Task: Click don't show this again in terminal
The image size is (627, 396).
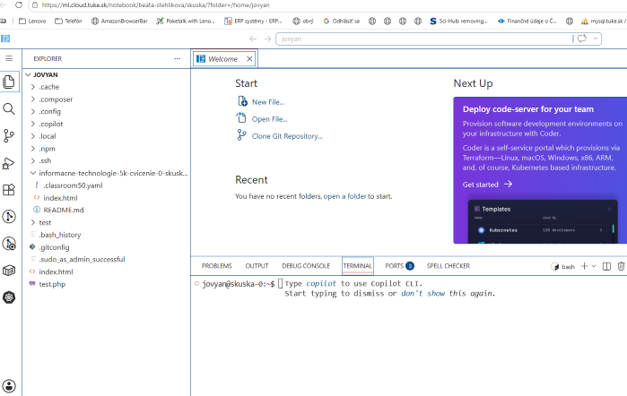Action: (x=423, y=294)
